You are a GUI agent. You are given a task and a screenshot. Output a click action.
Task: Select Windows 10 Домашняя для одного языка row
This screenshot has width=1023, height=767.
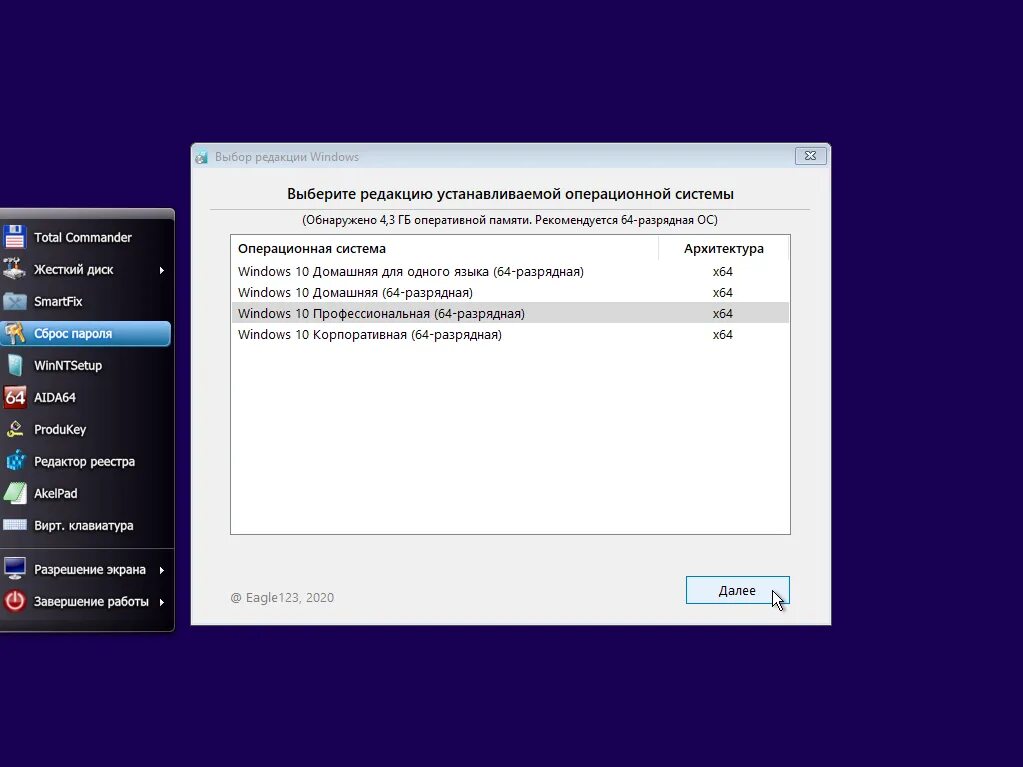(x=510, y=271)
